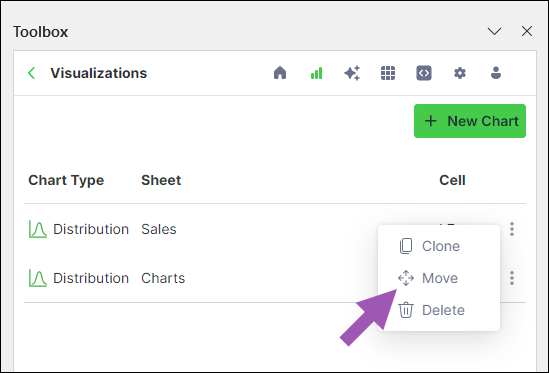549x373 pixels.
Task: Open the code brackets icon
Action: click(424, 73)
